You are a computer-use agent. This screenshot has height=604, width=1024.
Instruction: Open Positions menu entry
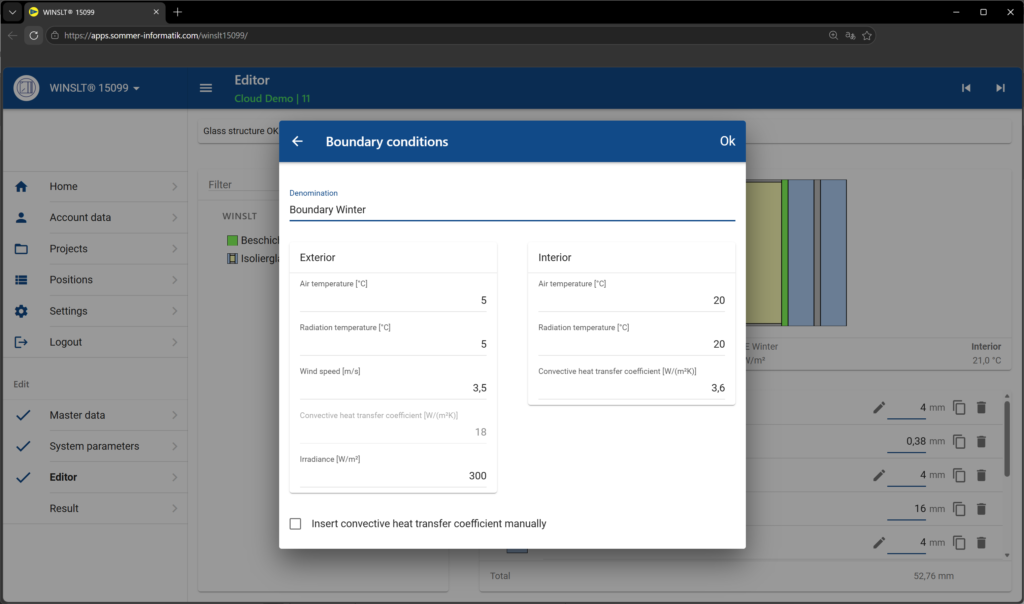95,279
